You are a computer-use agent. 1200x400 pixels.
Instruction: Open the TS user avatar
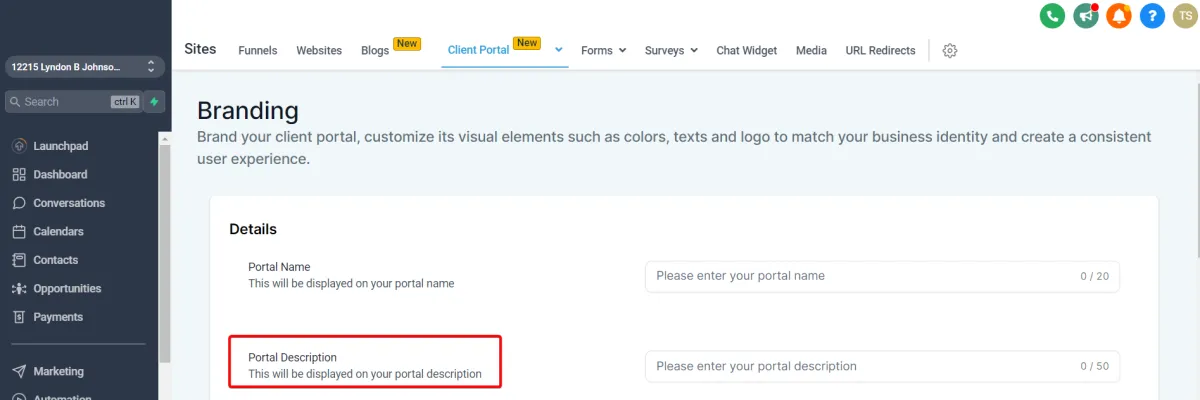click(x=1184, y=16)
